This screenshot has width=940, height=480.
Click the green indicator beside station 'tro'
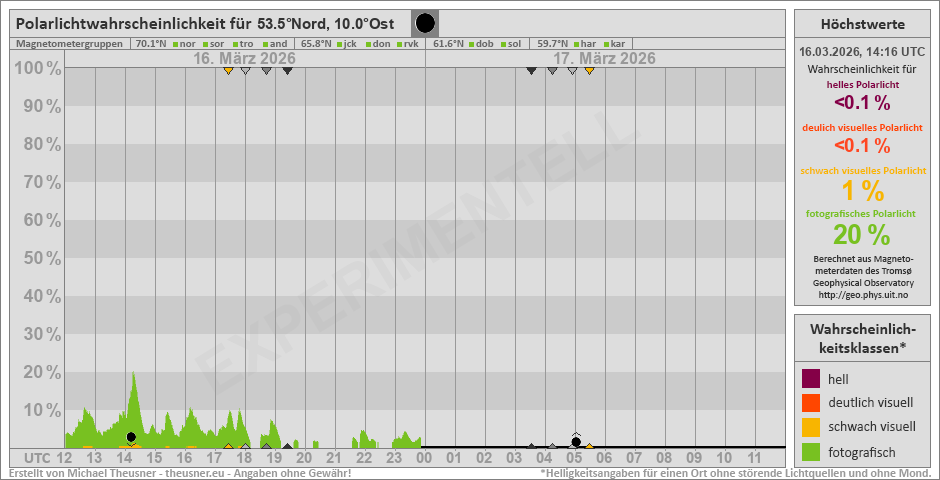pyautogui.click(x=234, y=44)
